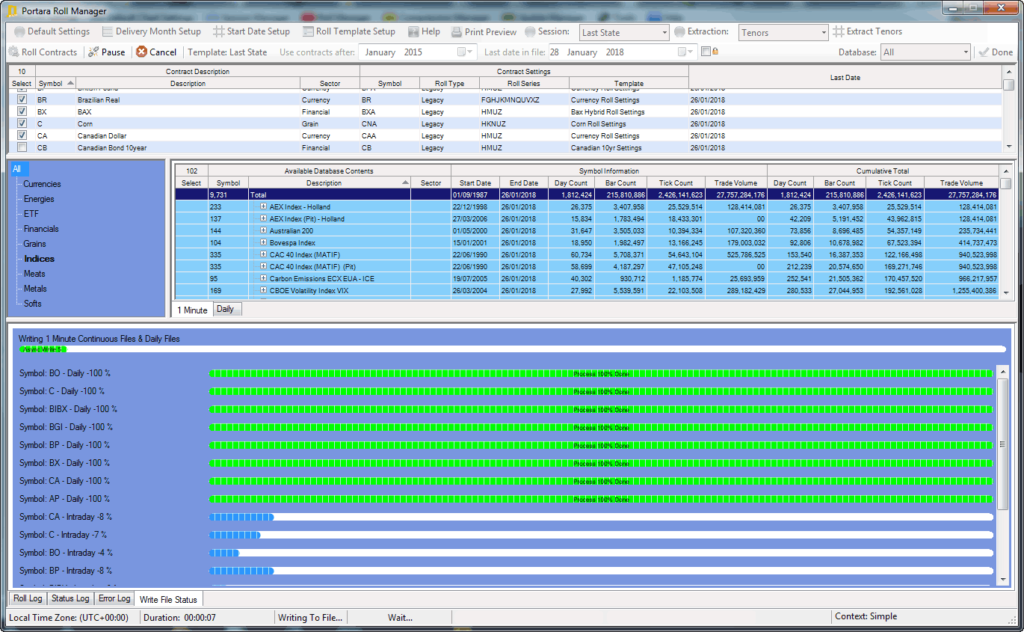Click the contract table scrollbar down arrow
Image resolution: width=1024 pixels, height=632 pixels.
click(x=1009, y=146)
